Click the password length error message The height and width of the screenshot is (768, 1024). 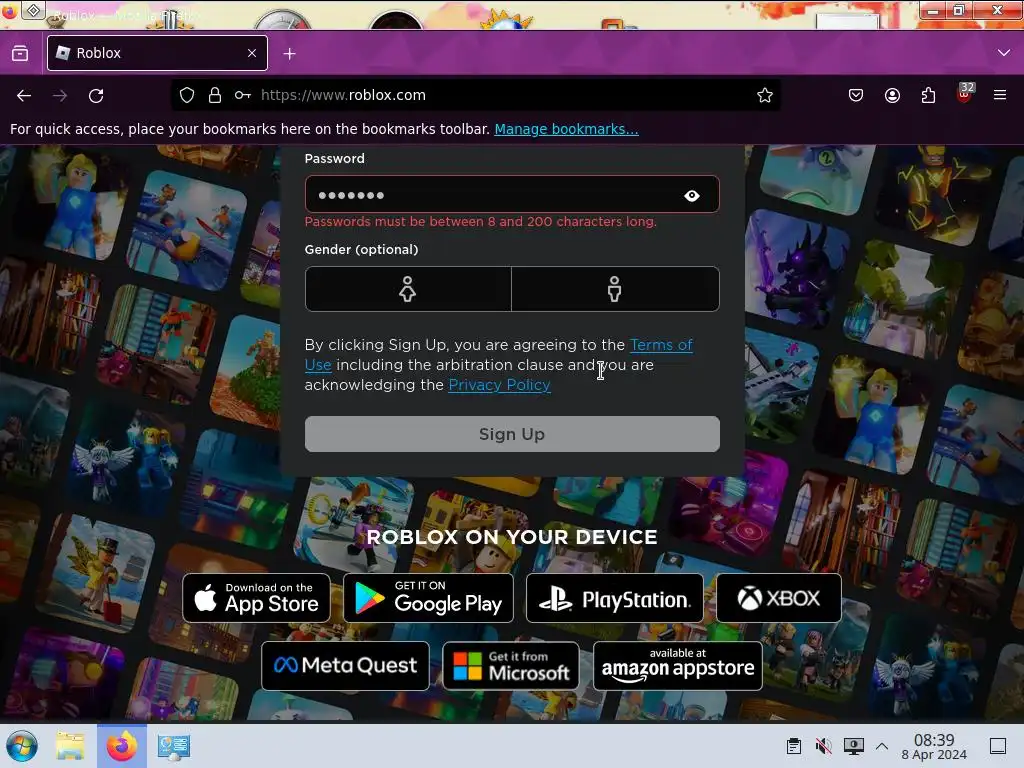pyautogui.click(x=481, y=222)
